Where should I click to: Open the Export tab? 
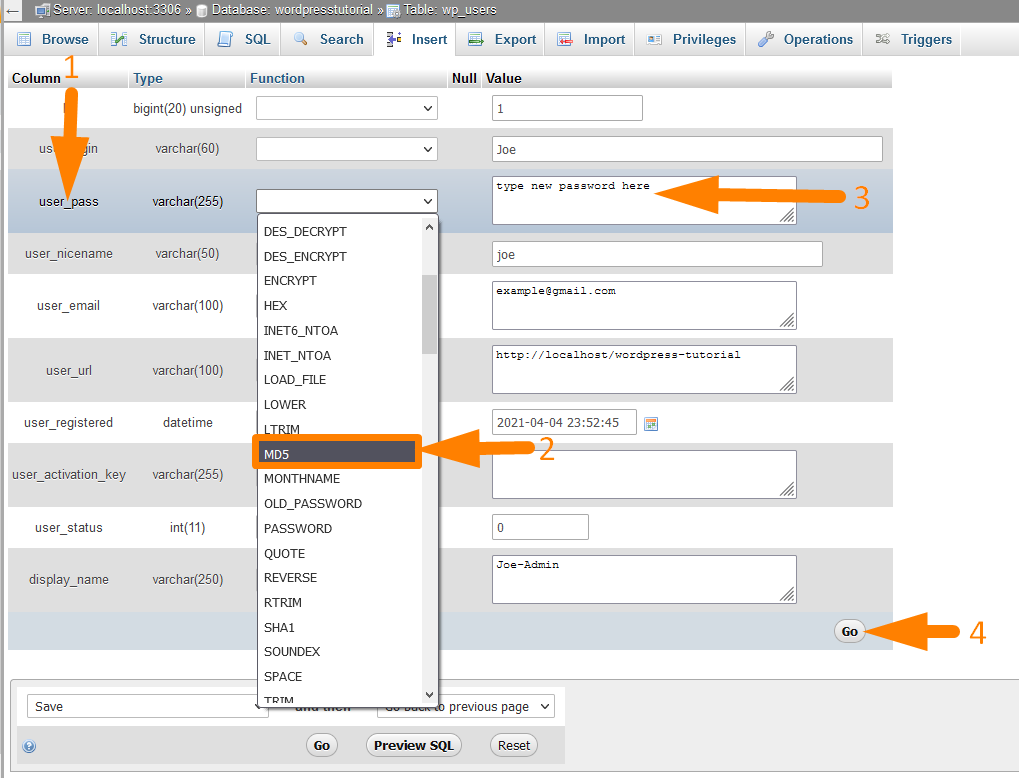coord(502,39)
